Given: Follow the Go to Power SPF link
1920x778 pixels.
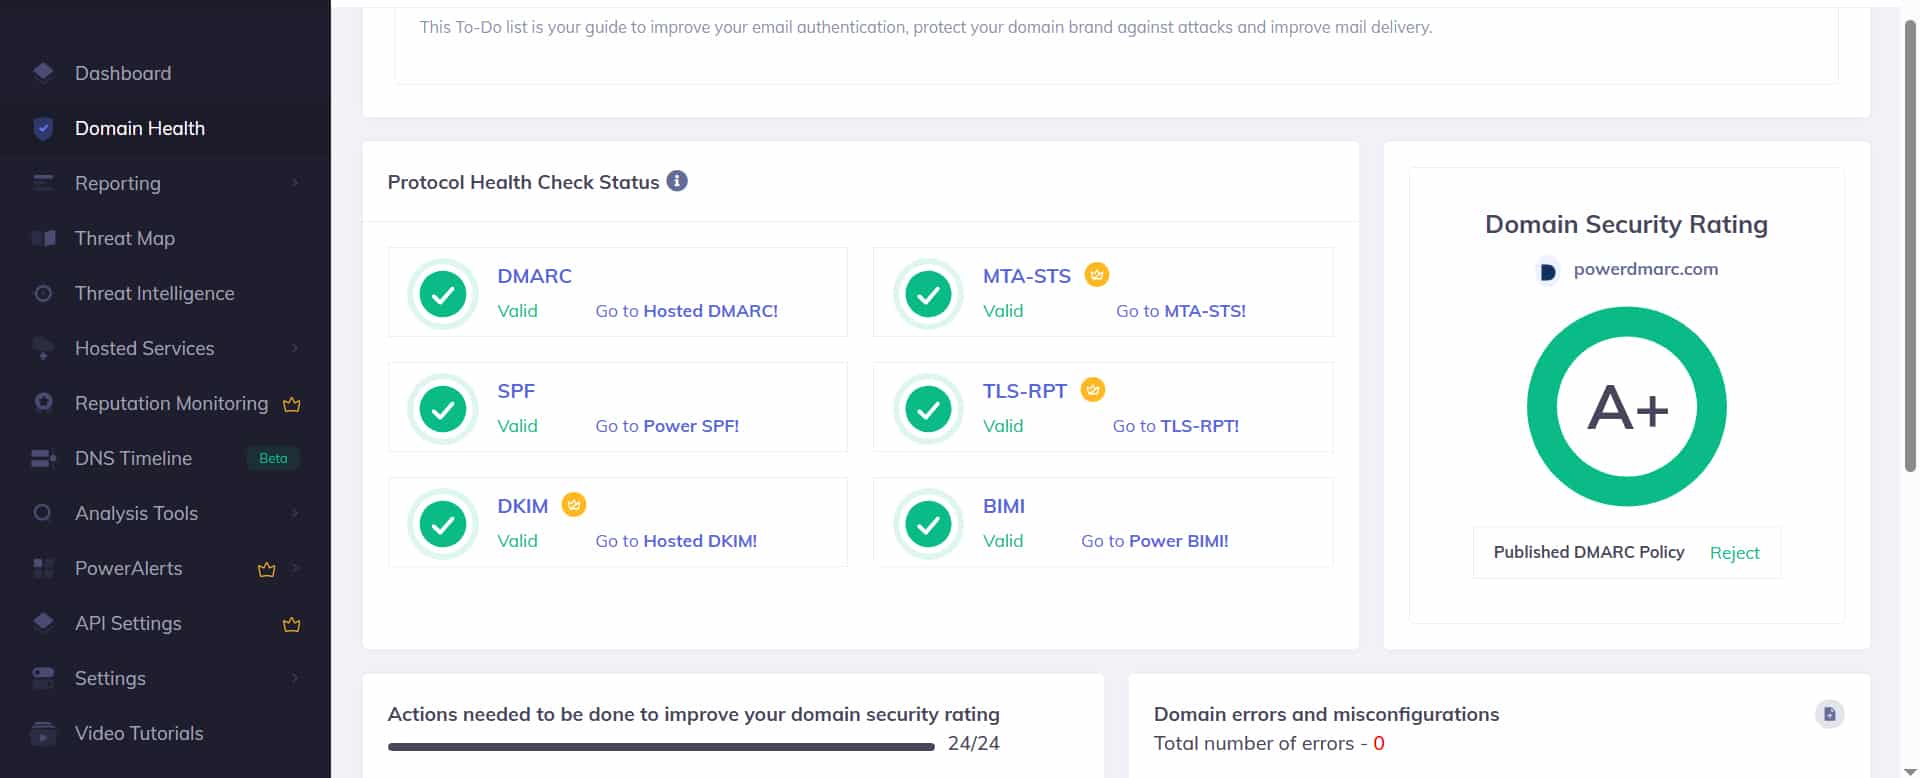Looking at the screenshot, I should click(x=667, y=426).
